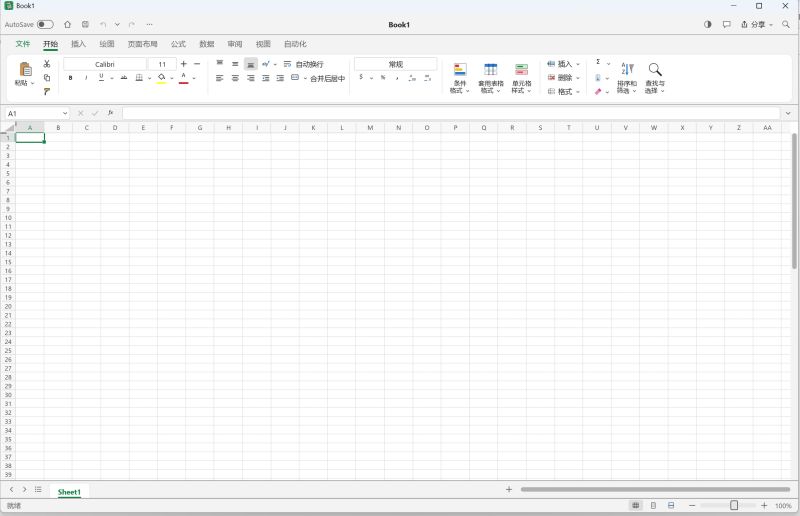Click the borders icon
The image size is (800, 516).
coord(139,78)
